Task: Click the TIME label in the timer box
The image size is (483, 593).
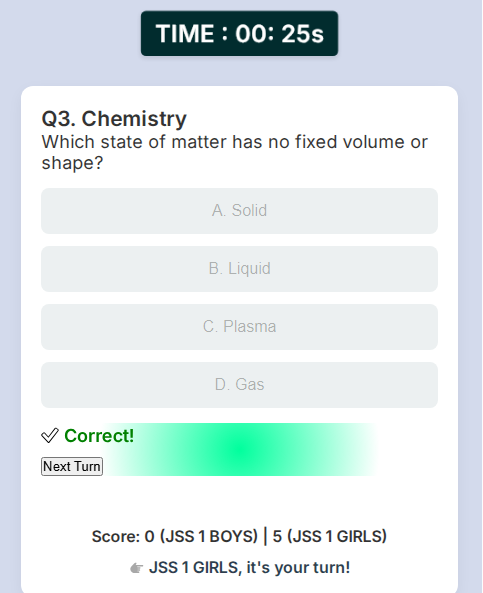Action: pyautogui.click(x=185, y=34)
